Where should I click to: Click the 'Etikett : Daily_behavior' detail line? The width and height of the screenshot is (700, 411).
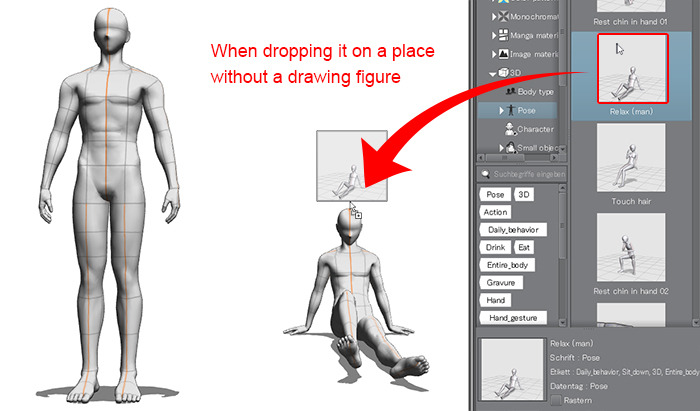click(x=625, y=372)
